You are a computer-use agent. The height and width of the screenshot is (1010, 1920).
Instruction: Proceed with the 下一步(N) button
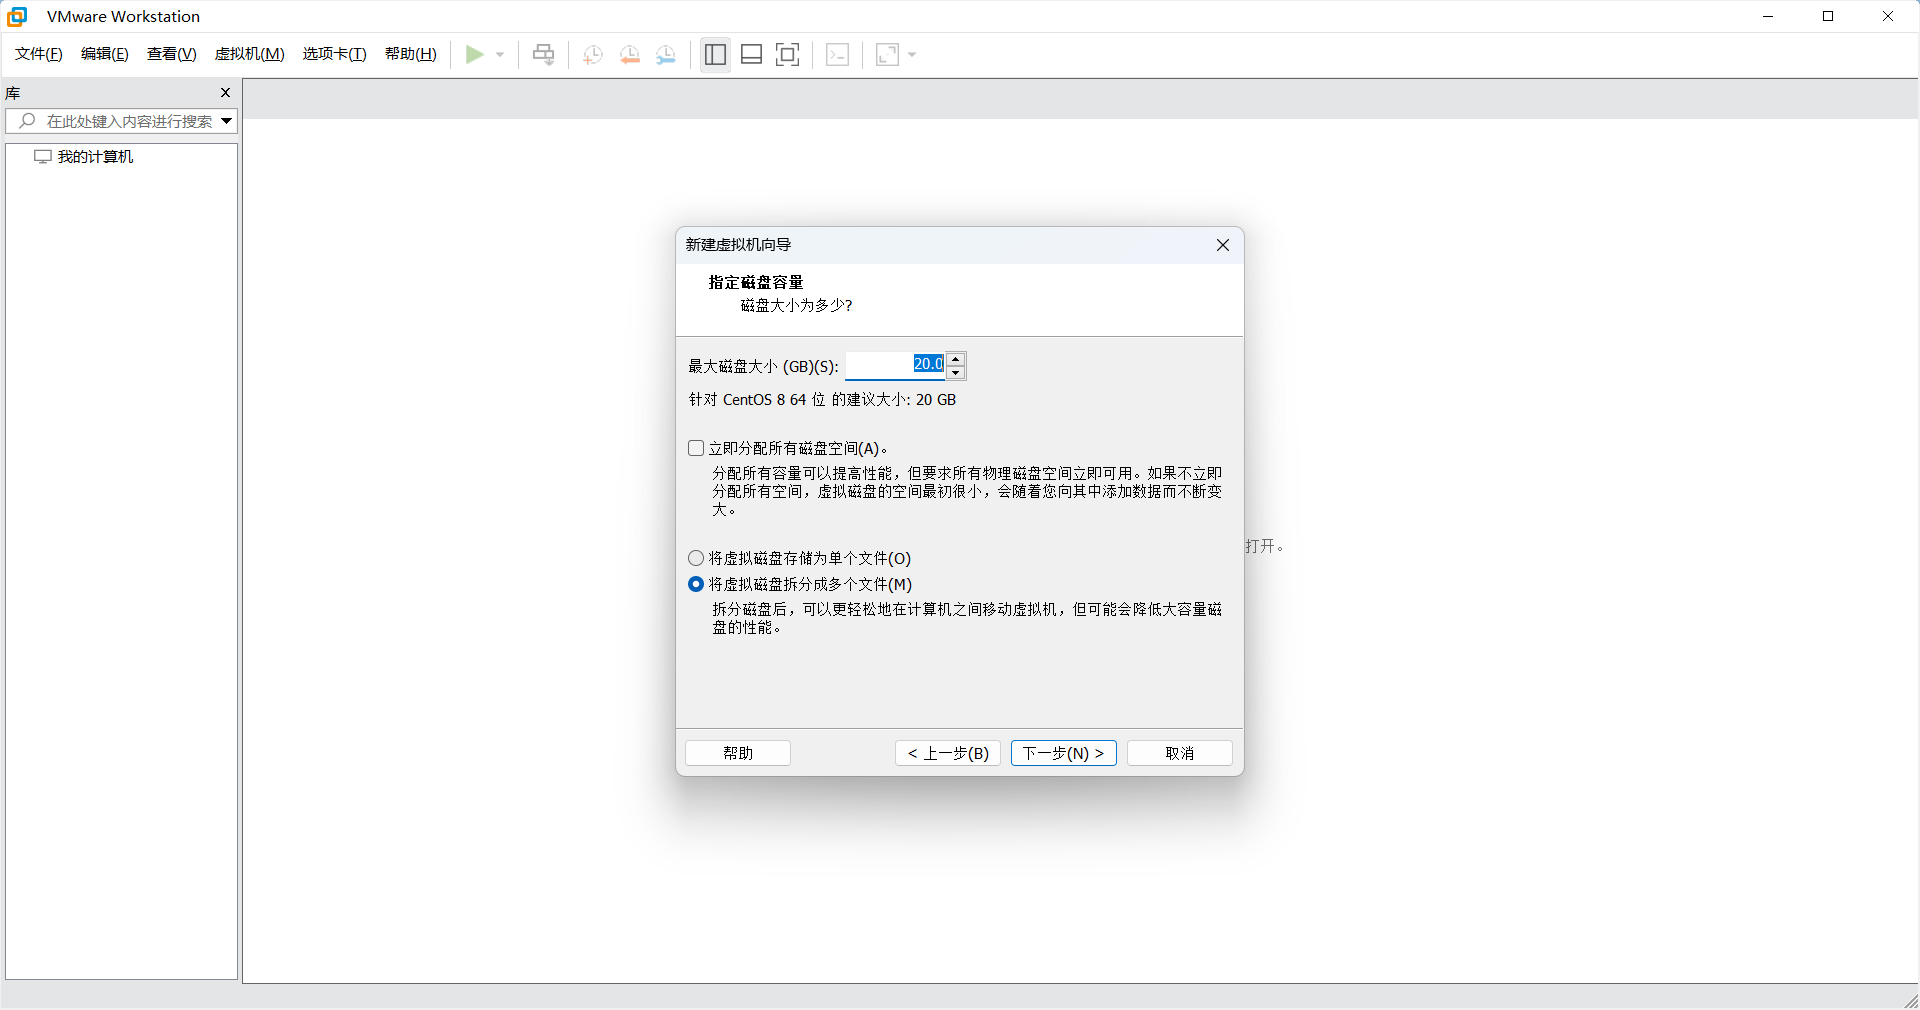(1064, 753)
